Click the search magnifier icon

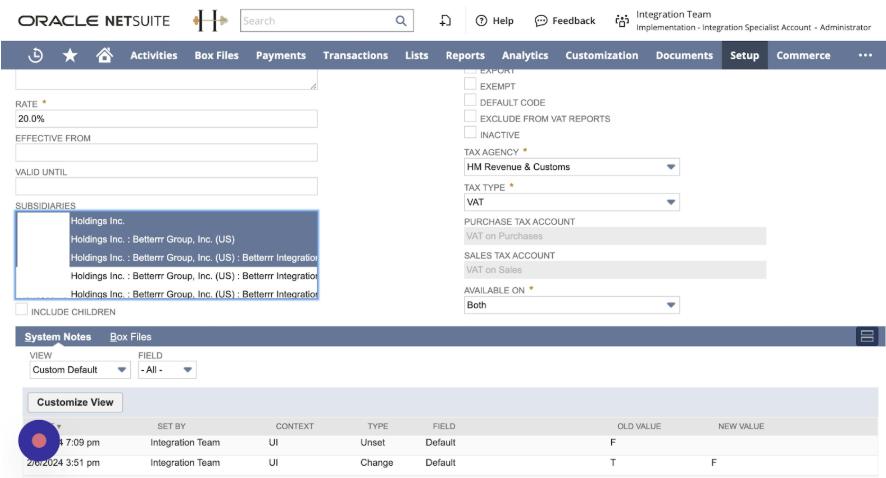coord(401,20)
